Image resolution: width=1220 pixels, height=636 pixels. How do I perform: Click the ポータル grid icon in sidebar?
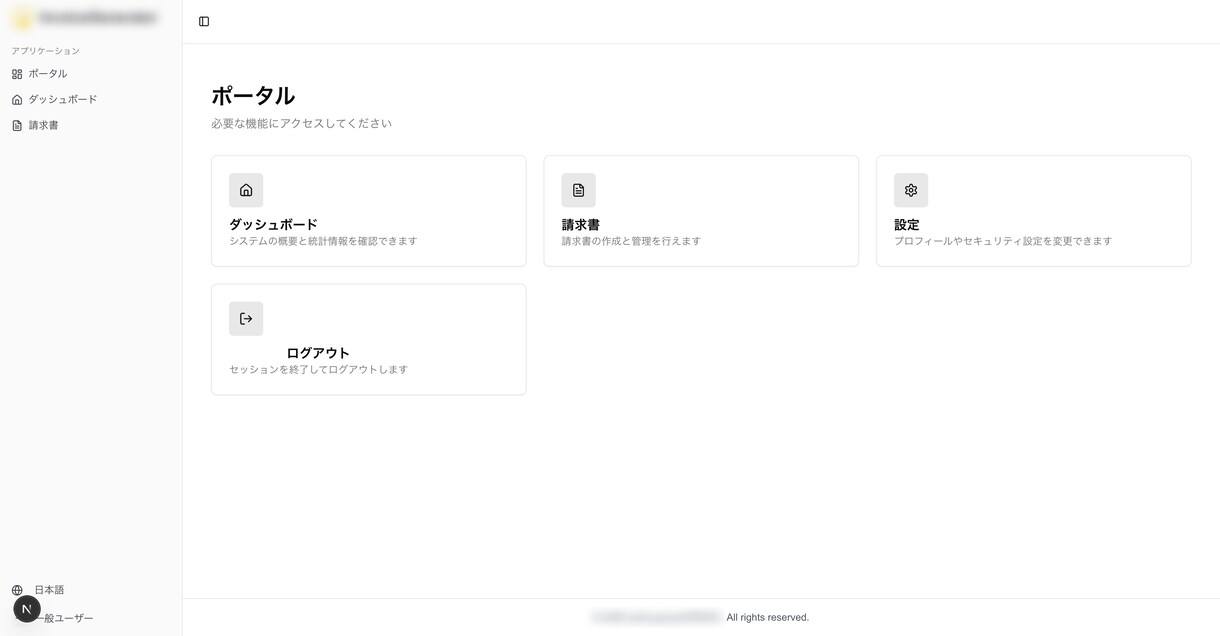[x=17, y=74]
